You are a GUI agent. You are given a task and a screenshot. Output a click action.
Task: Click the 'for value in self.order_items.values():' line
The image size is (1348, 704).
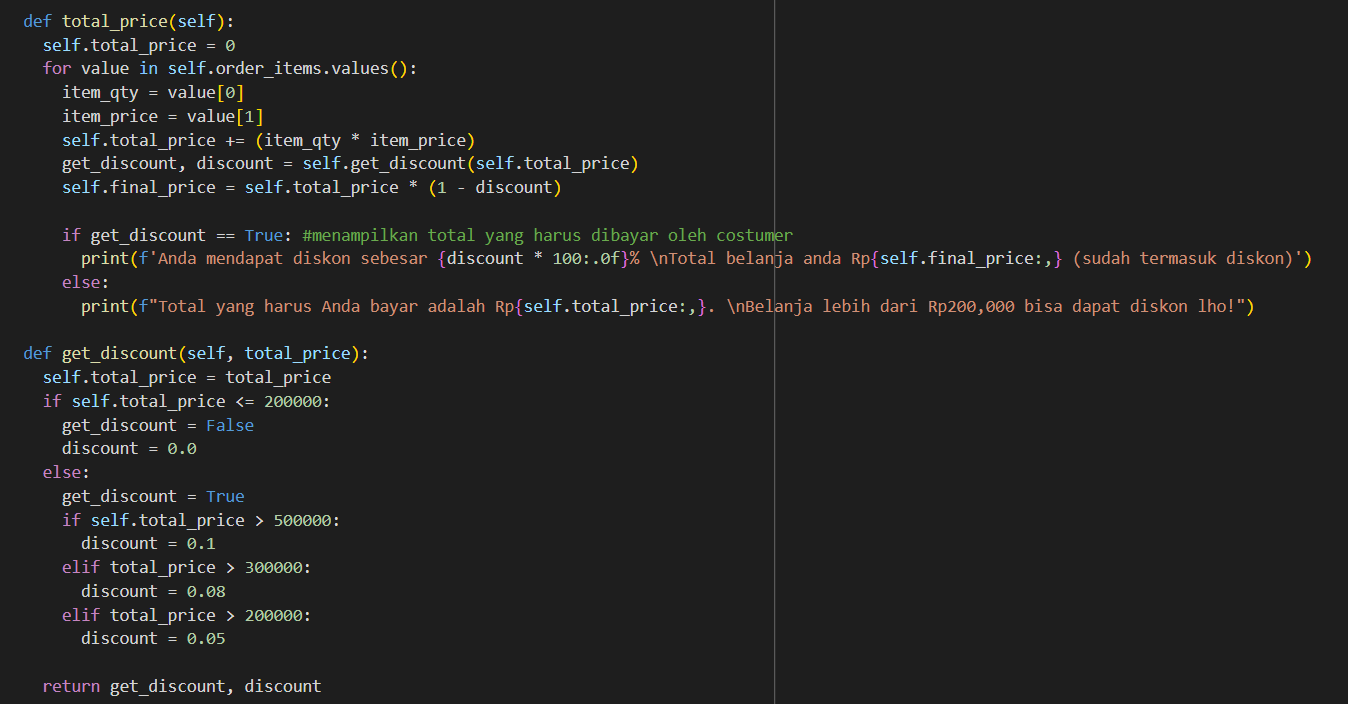(230, 69)
